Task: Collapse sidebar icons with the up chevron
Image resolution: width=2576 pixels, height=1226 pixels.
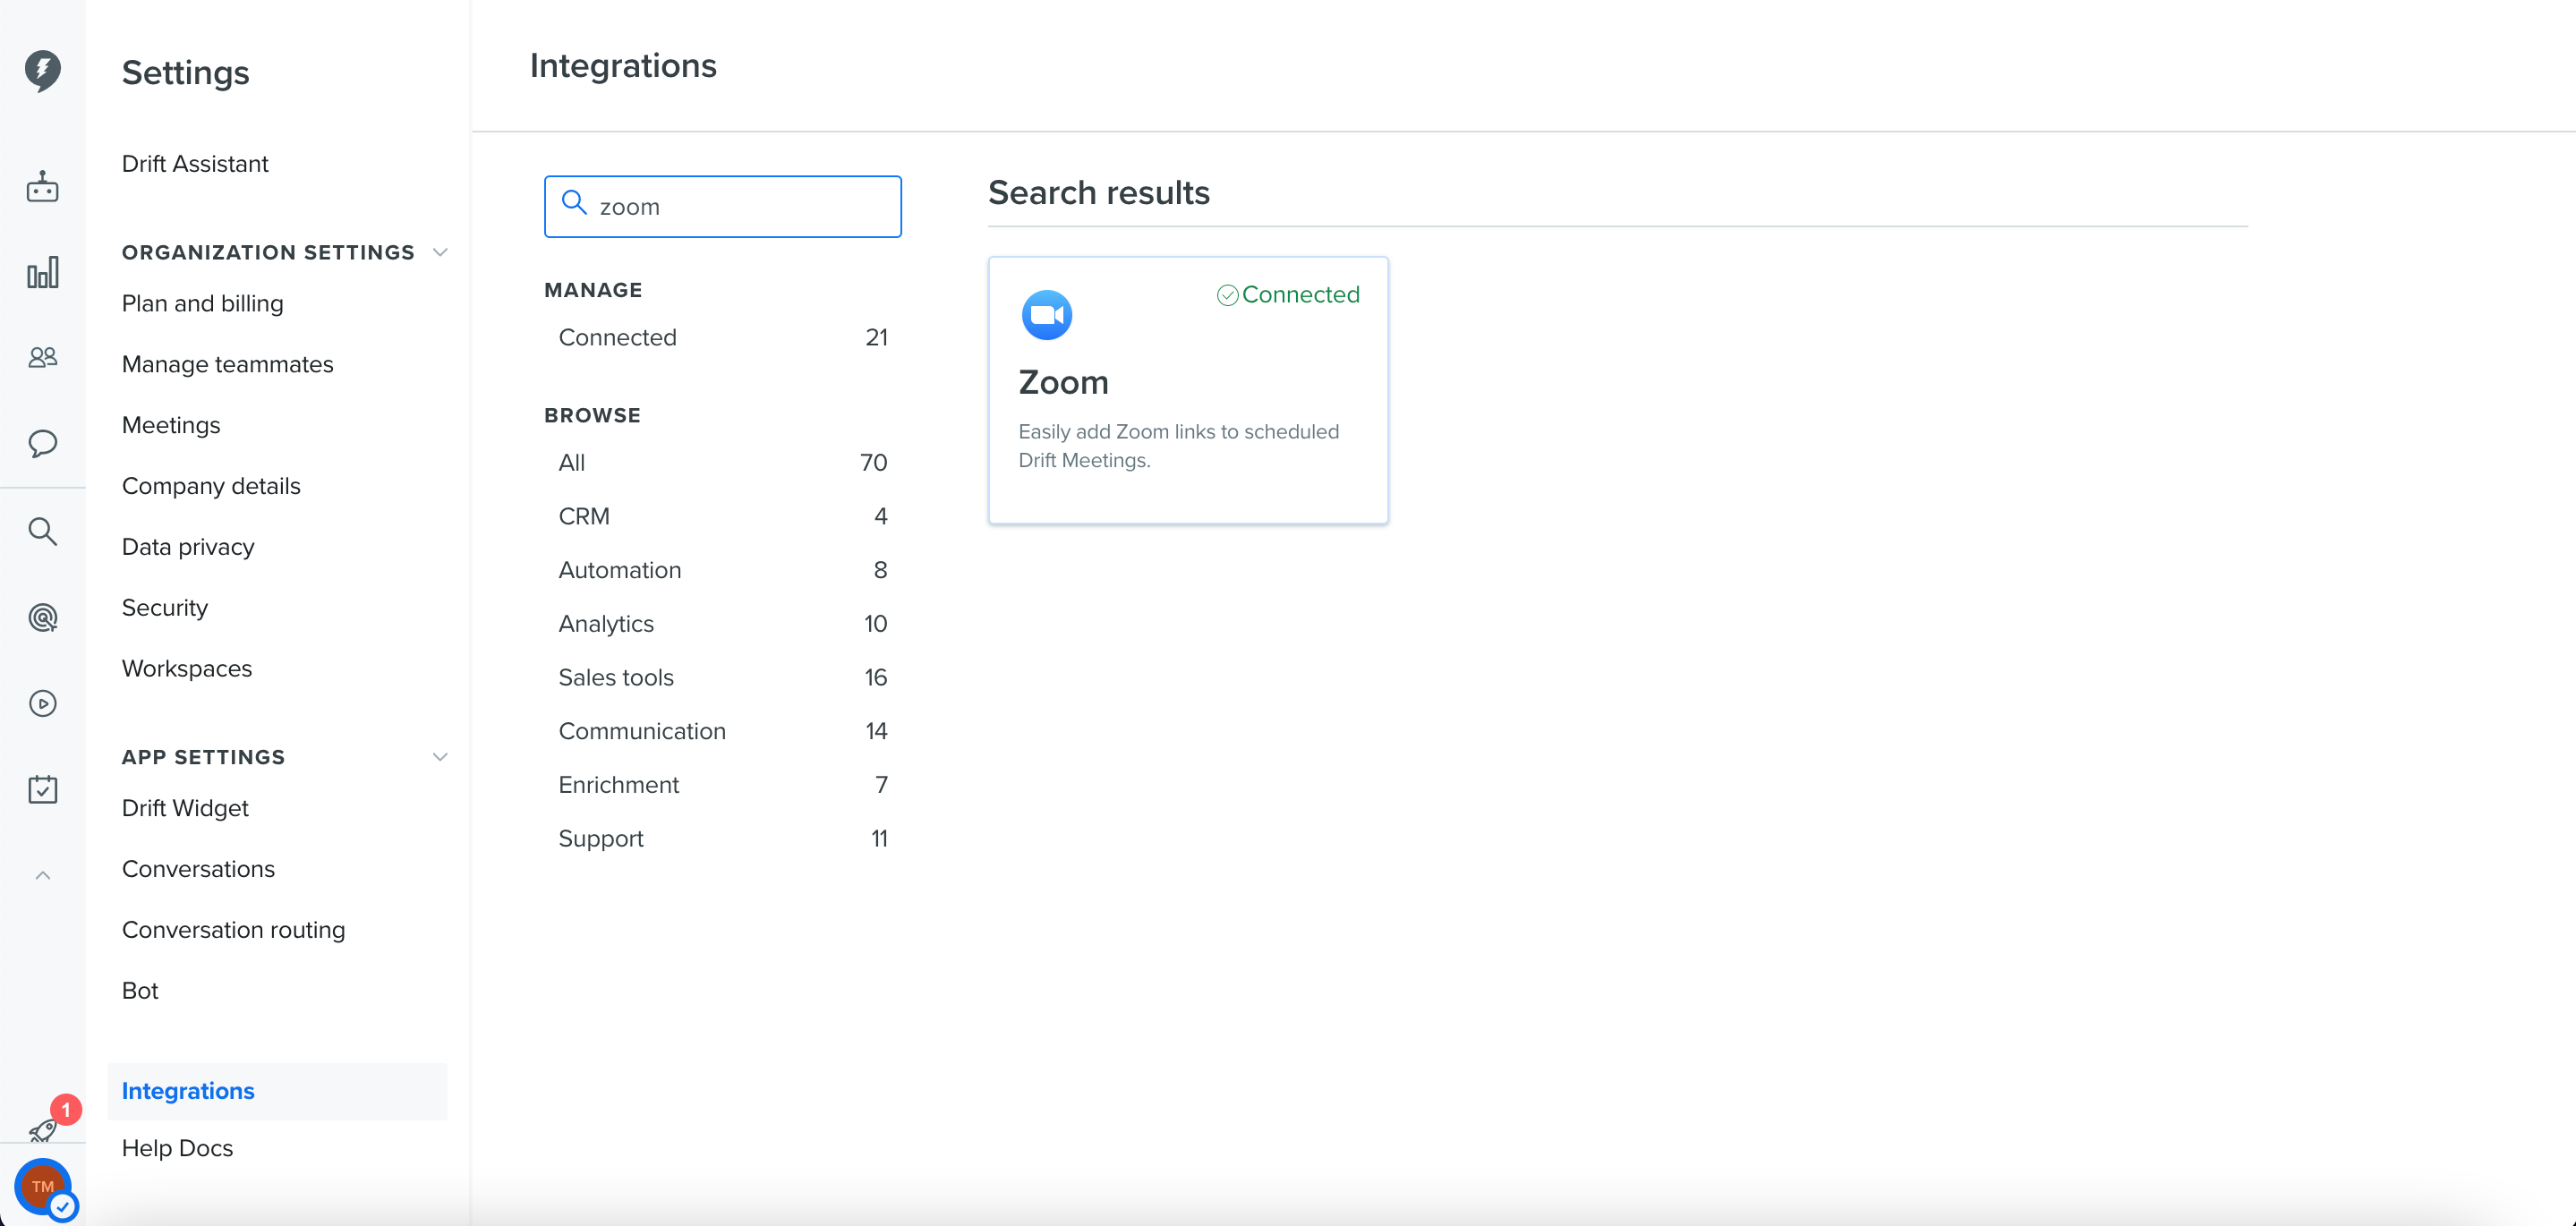Action: [42, 876]
